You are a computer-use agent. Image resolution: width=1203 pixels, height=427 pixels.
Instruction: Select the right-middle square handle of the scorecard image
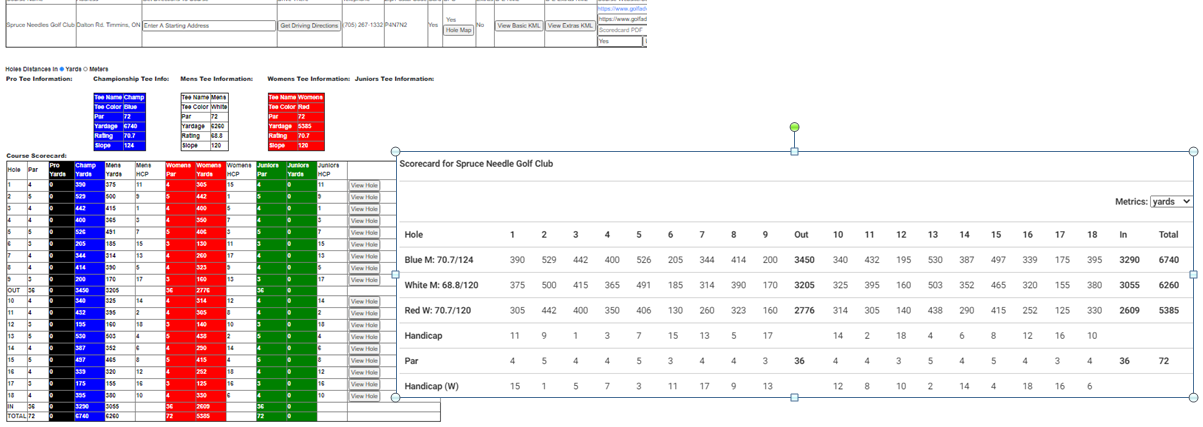1195,274
